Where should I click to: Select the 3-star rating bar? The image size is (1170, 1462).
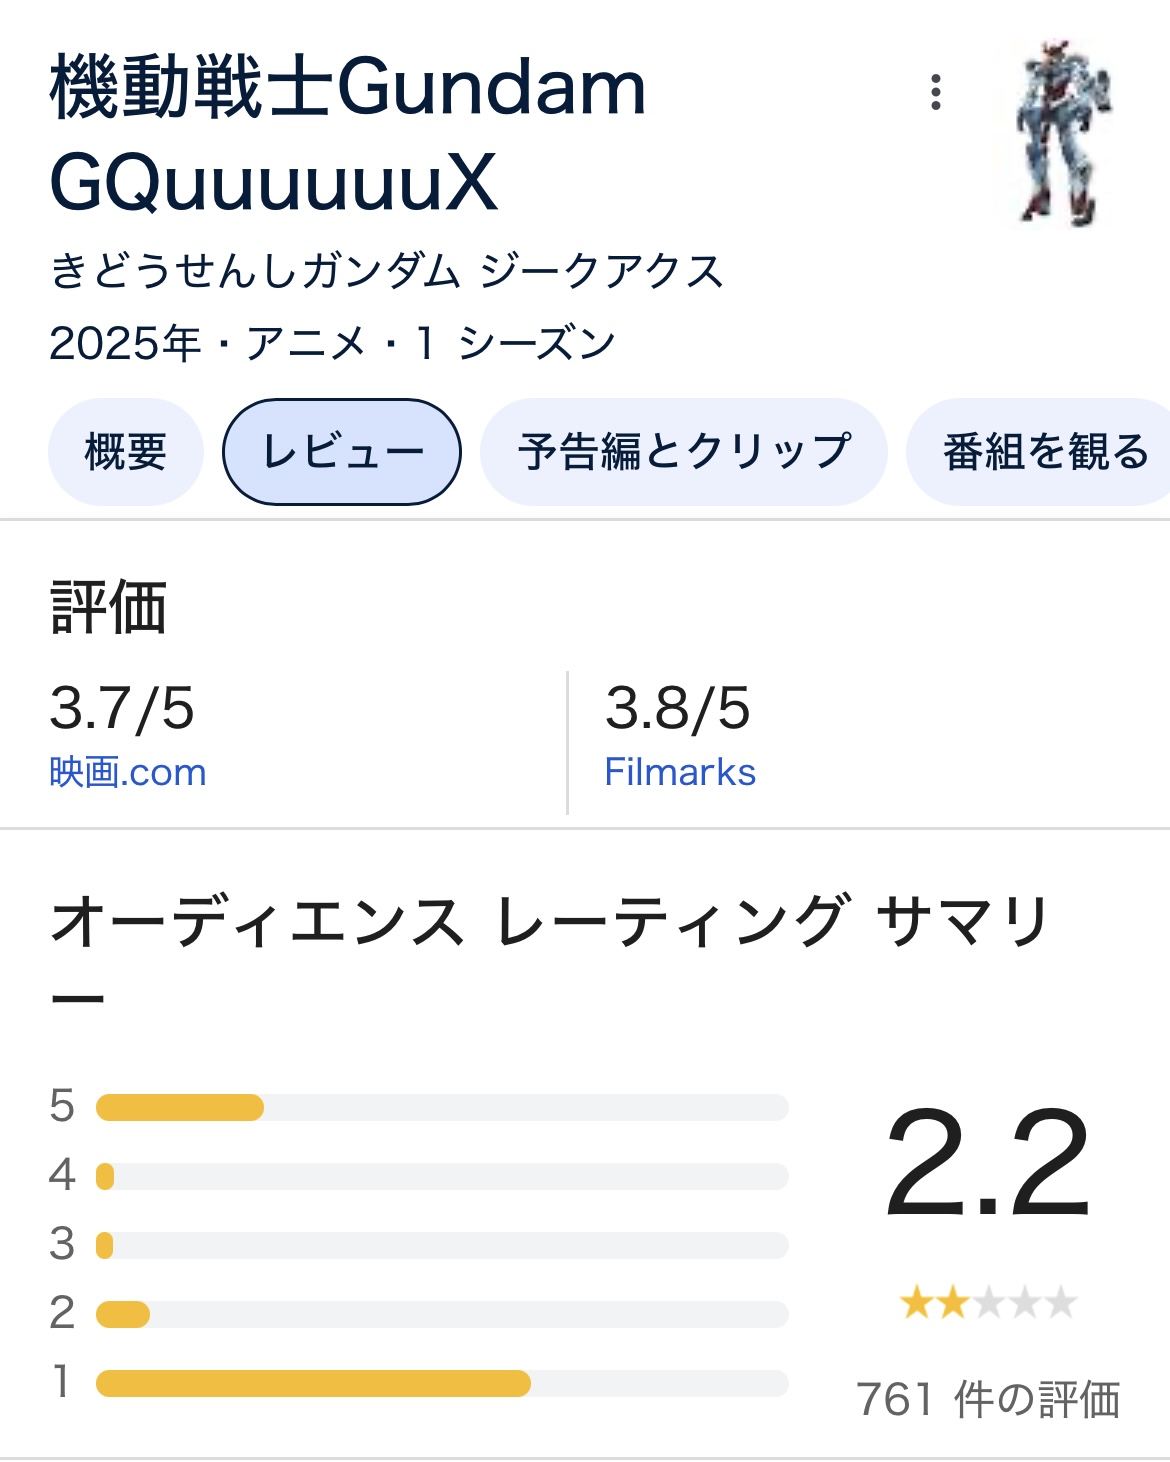point(442,1245)
